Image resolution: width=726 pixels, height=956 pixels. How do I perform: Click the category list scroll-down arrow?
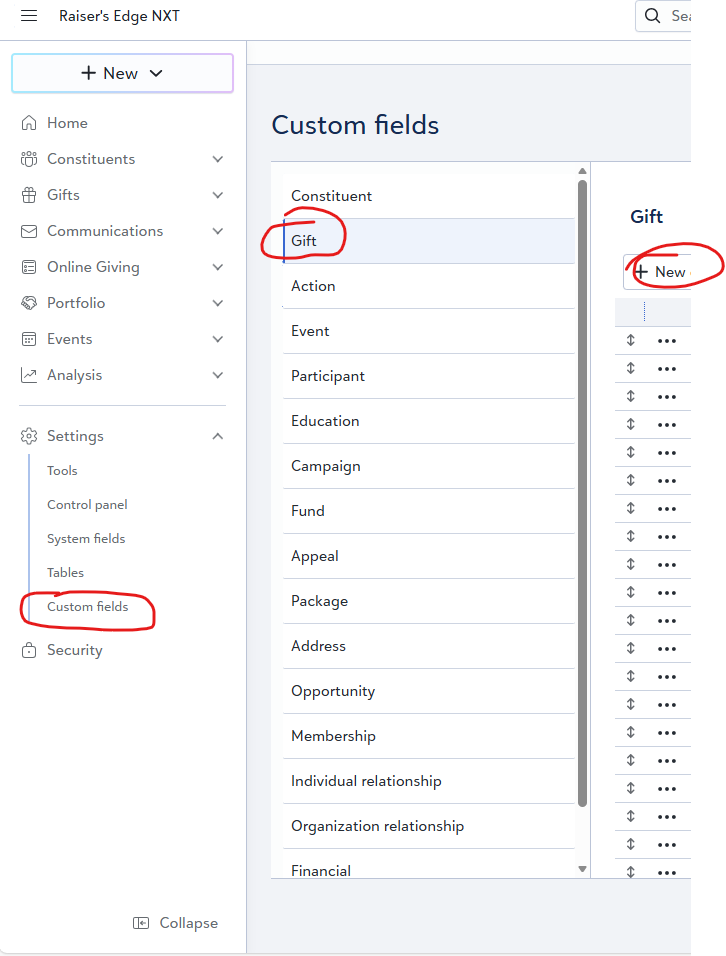pyautogui.click(x=582, y=869)
